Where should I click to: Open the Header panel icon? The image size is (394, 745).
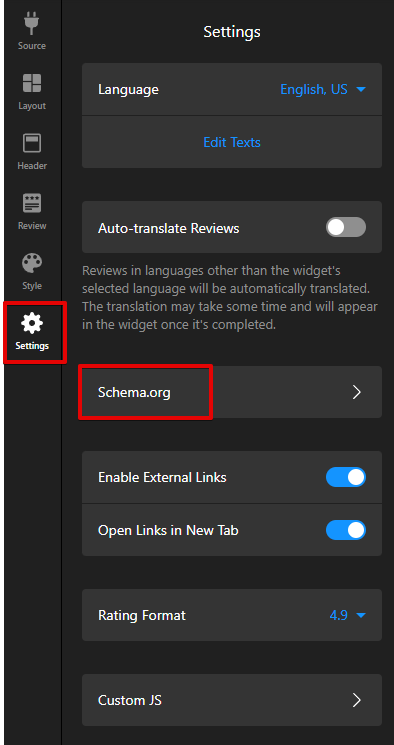pos(32,143)
